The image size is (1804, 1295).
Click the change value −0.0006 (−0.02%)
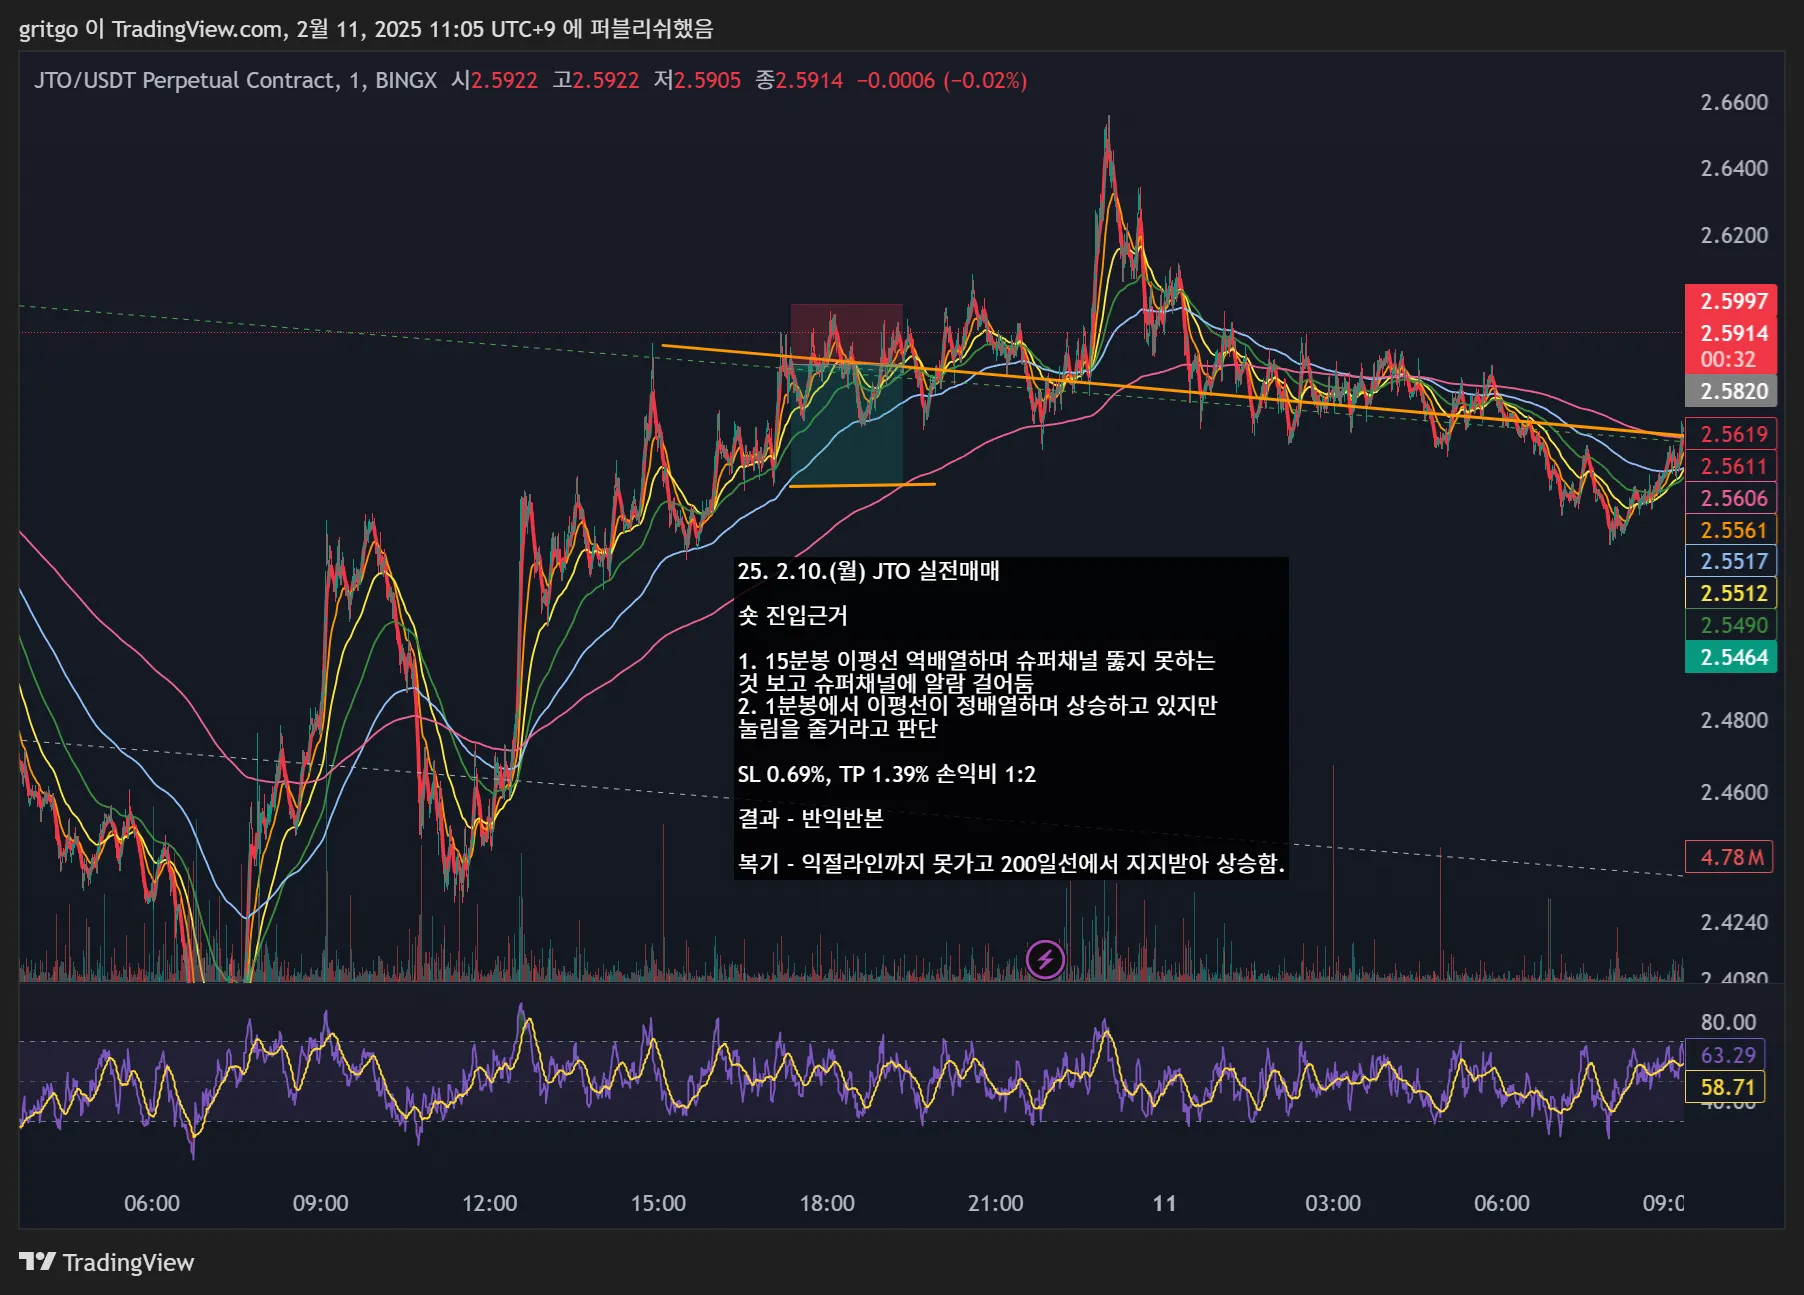point(942,80)
